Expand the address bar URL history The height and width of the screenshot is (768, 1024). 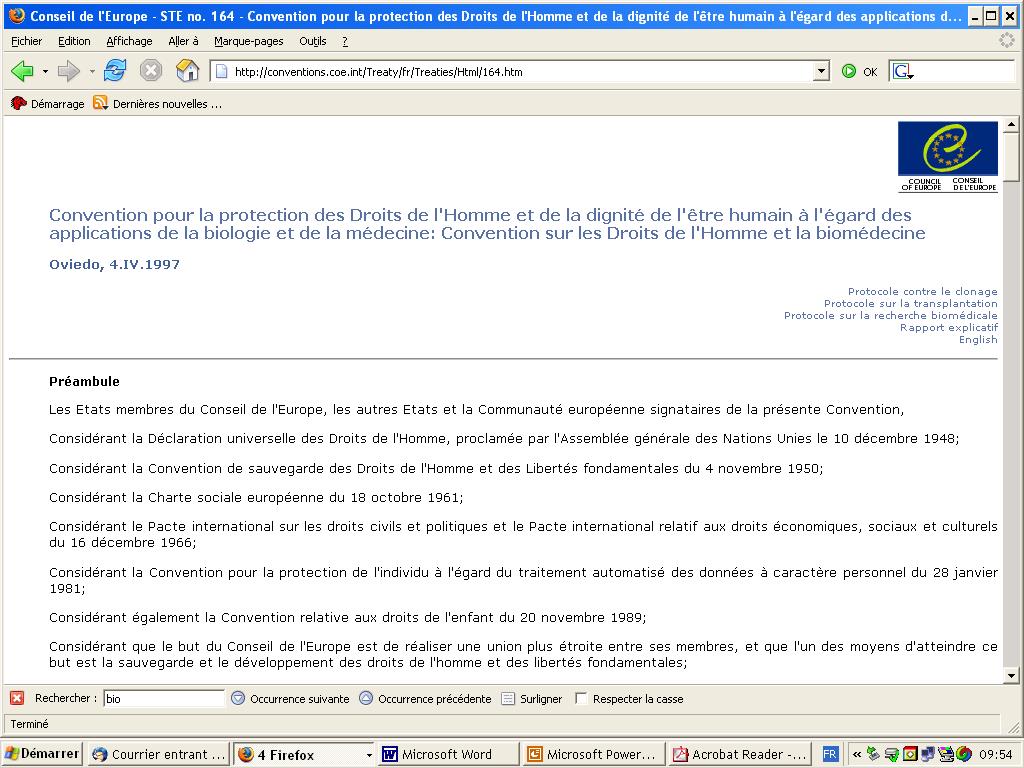tap(821, 71)
